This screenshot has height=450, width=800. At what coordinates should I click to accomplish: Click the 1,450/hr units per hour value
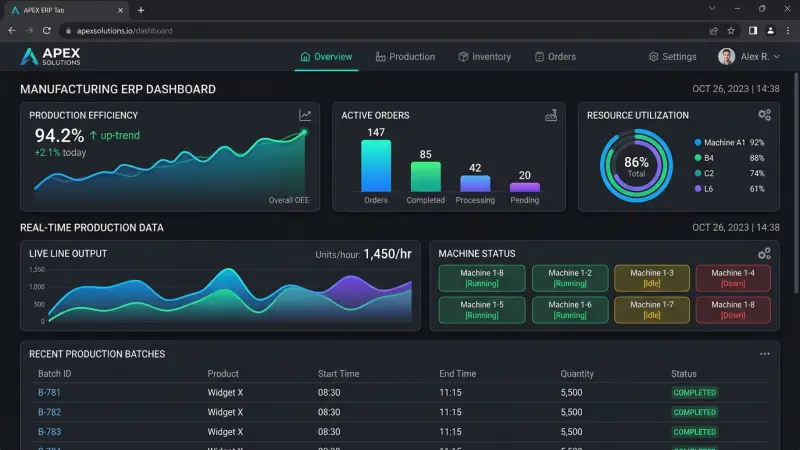point(387,254)
